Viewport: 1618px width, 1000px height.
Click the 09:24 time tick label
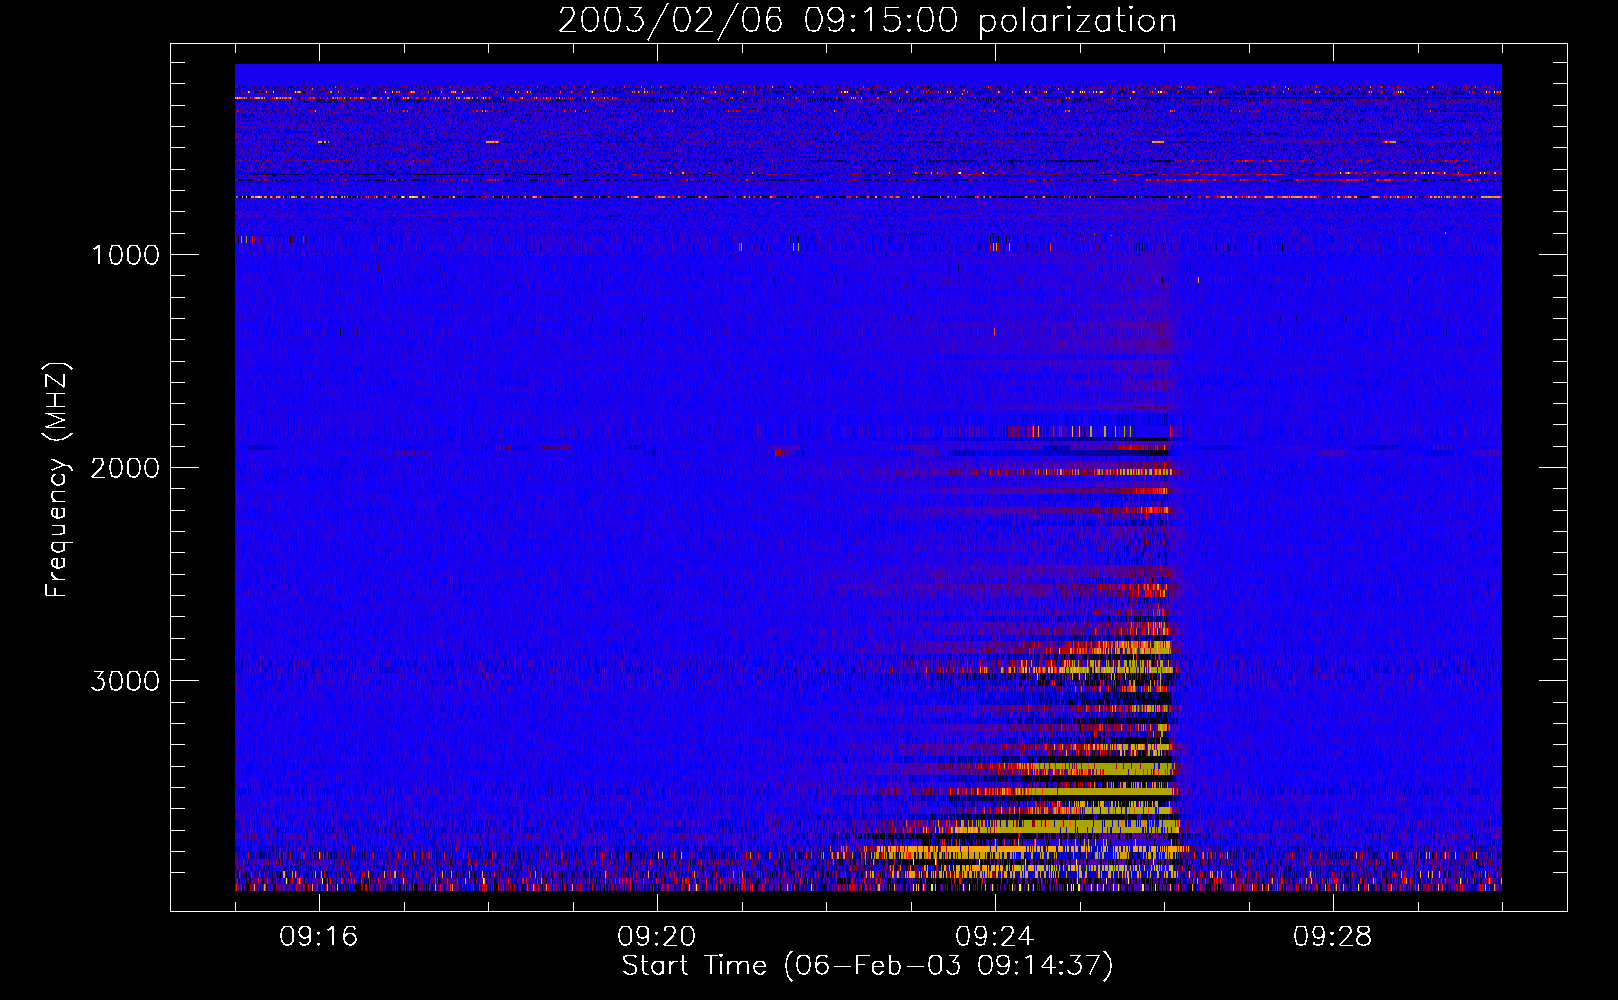point(995,937)
